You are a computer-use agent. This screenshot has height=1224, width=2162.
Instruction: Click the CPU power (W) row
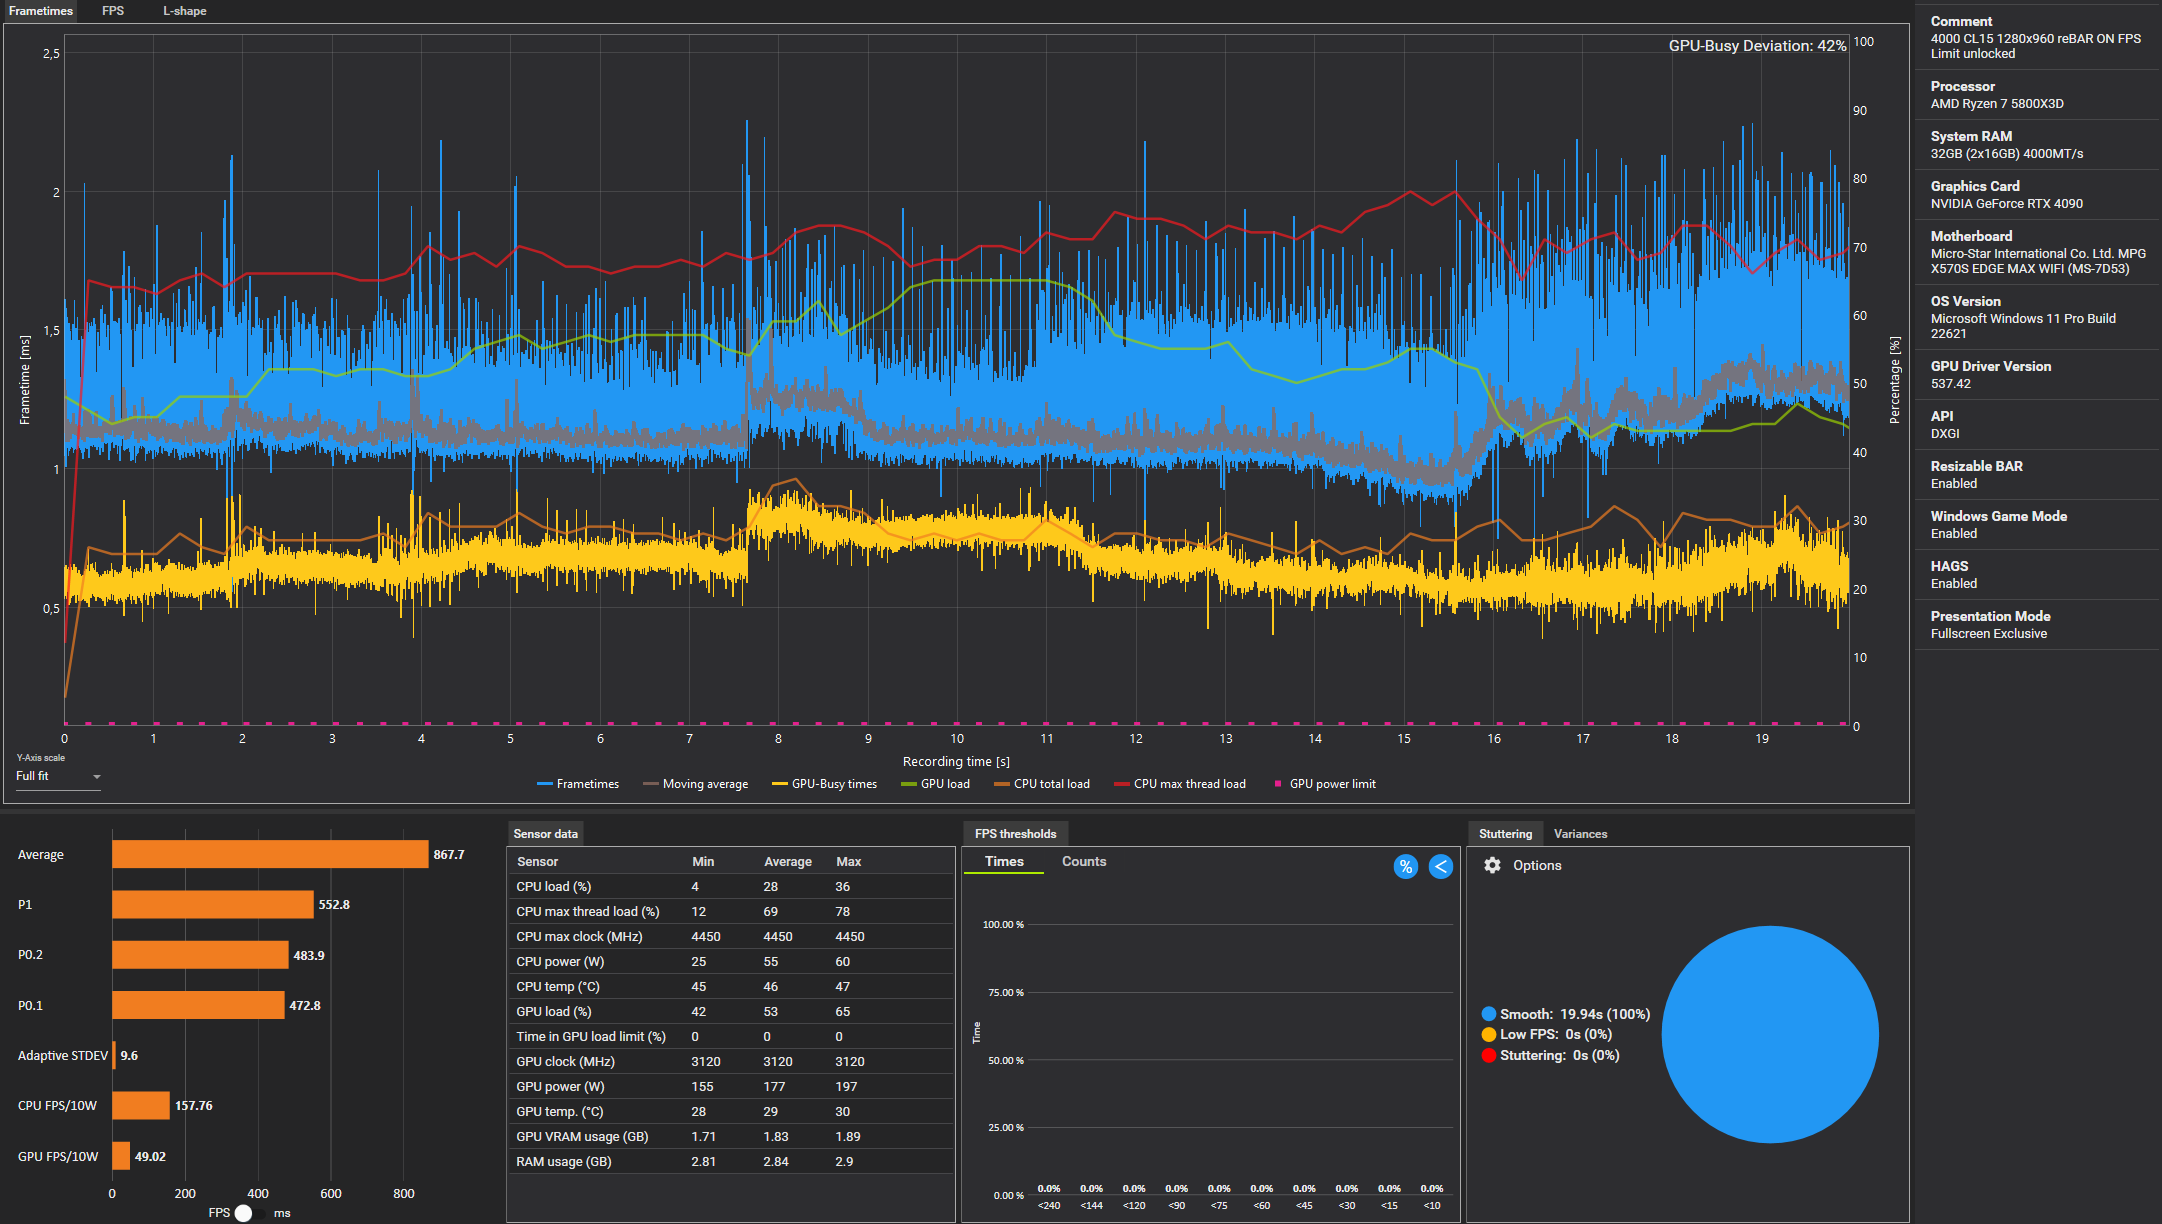731,961
